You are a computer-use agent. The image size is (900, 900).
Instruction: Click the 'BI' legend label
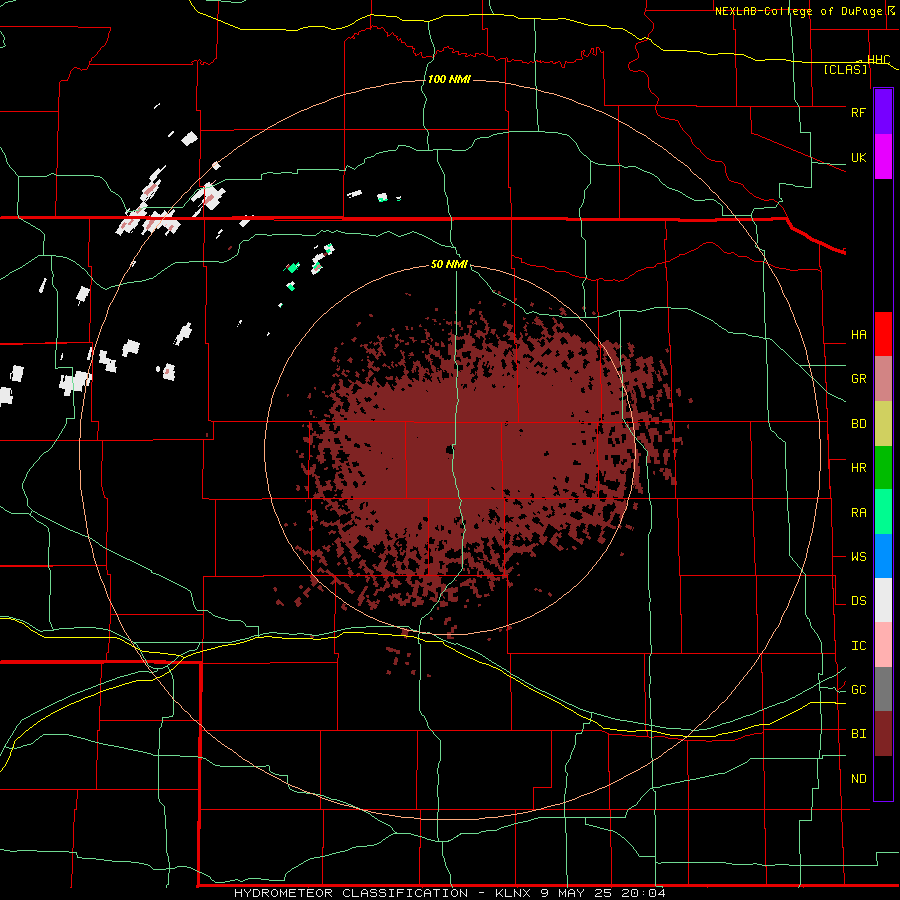(x=858, y=734)
